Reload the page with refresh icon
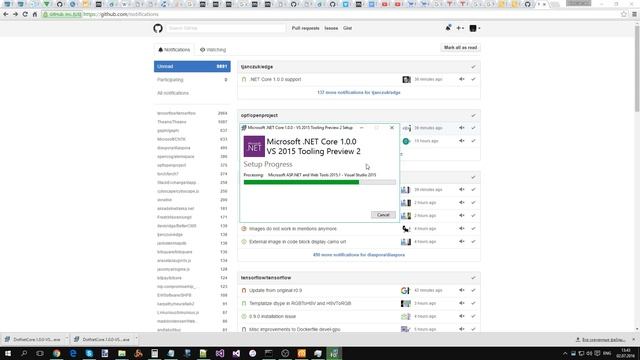This screenshot has width=640, height=360. (x=25, y=14)
